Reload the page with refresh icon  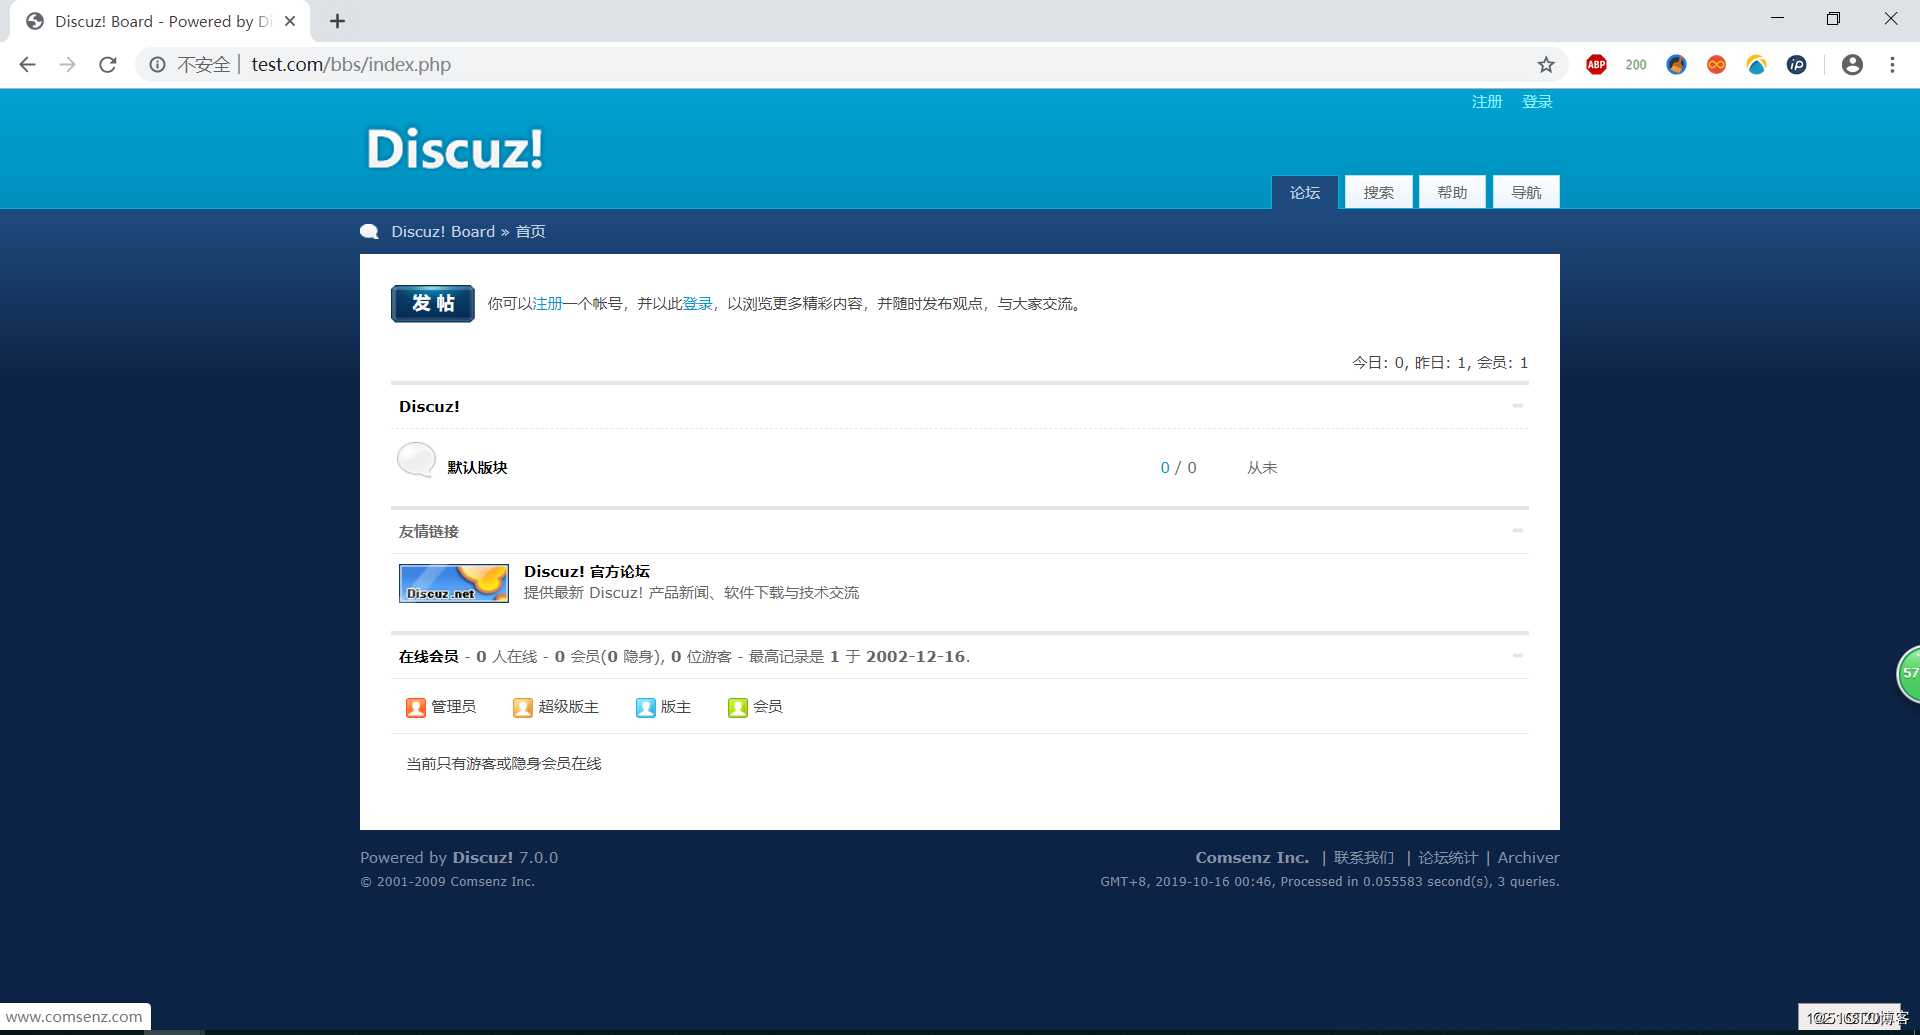(107, 64)
